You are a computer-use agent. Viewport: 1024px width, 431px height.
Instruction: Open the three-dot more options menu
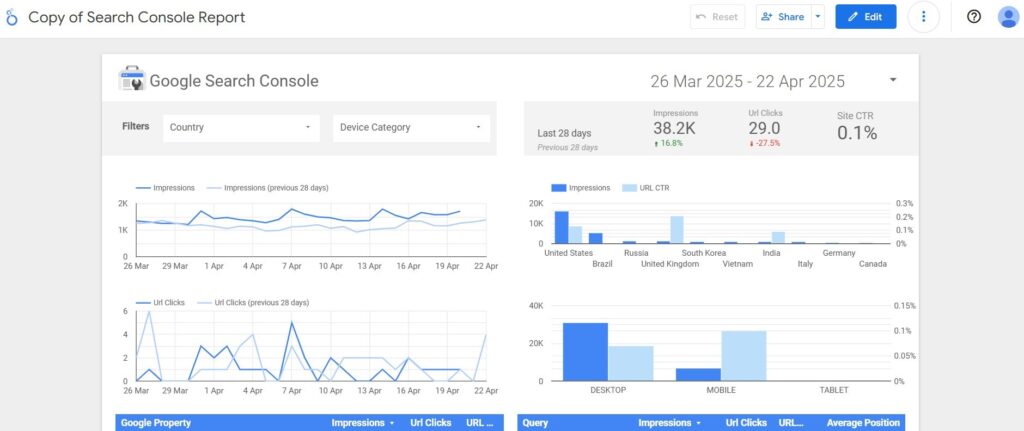[923, 17]
